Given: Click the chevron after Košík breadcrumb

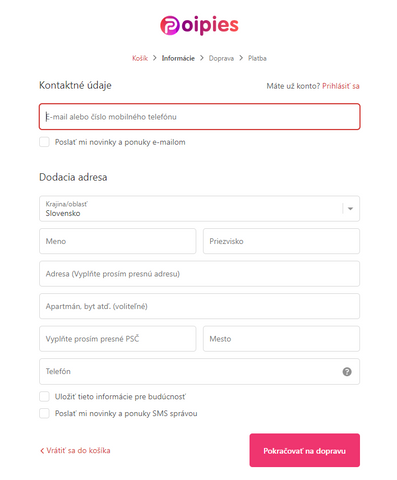Looking at the screenshot, I should tap(155, 58).
